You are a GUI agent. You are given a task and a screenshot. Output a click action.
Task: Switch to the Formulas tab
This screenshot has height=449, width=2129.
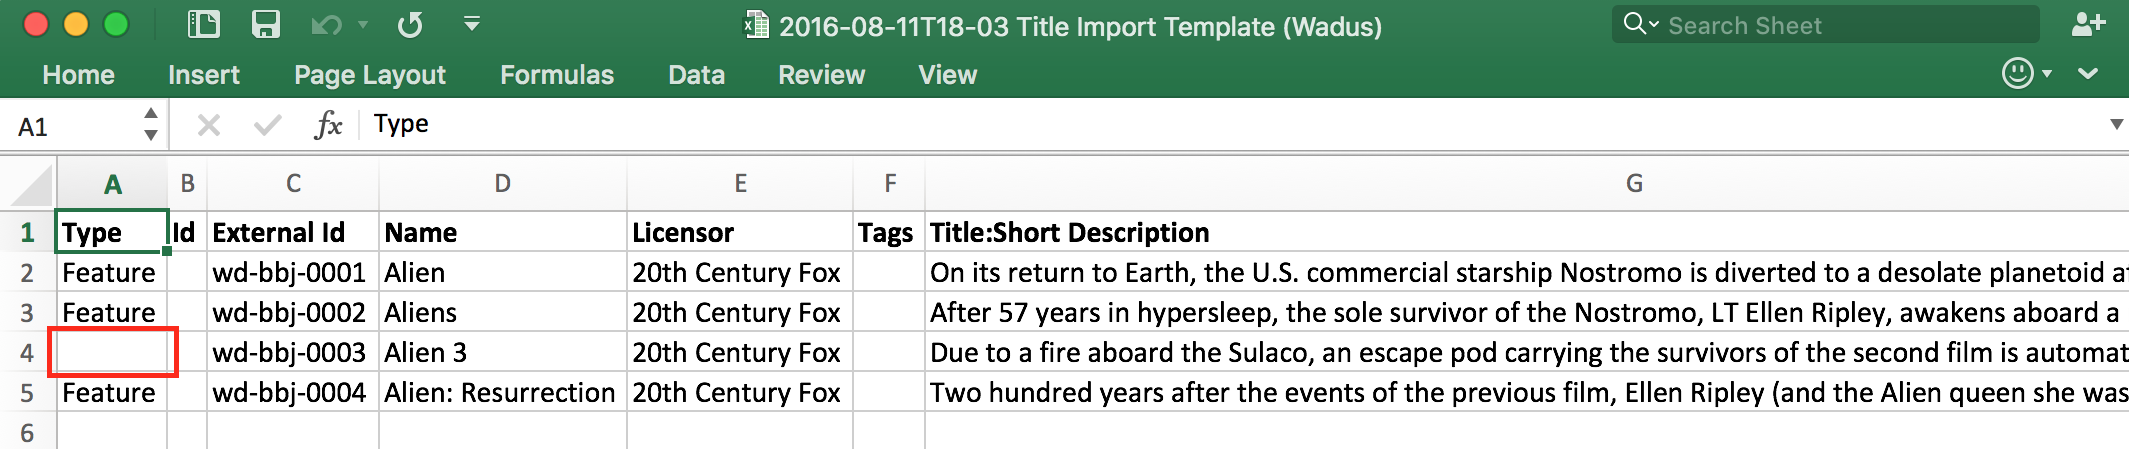click(x=557, y=75)
